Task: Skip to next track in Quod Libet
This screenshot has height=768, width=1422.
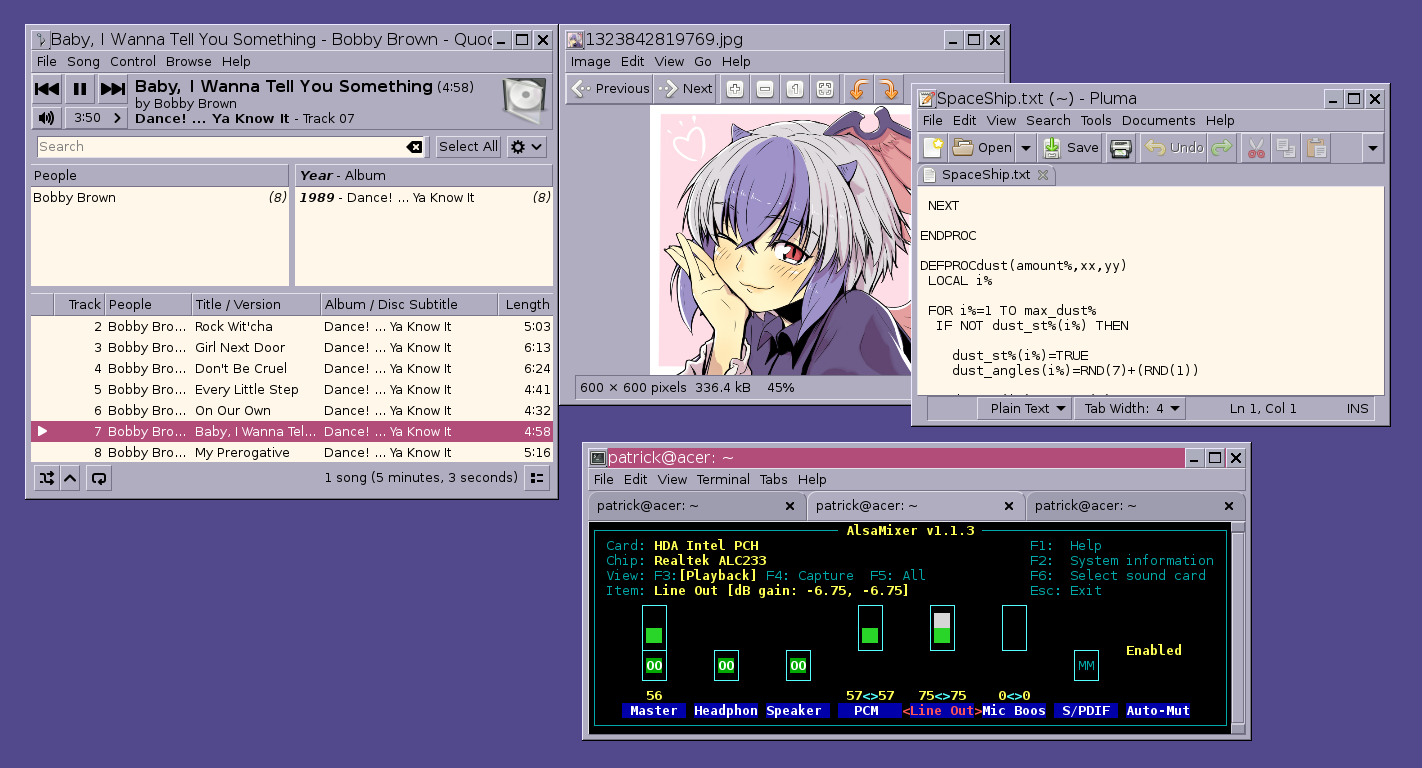Action: point(113,89)
